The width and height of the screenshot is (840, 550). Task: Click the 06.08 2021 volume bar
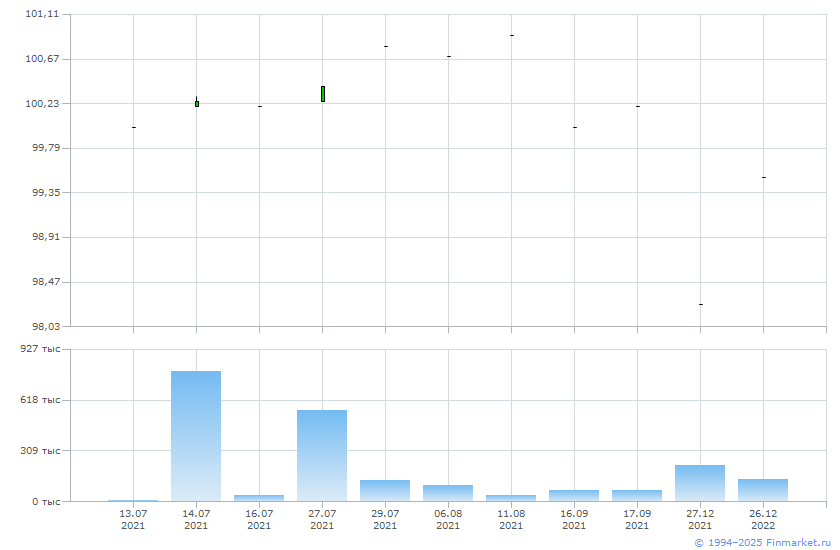coord(448,493)
